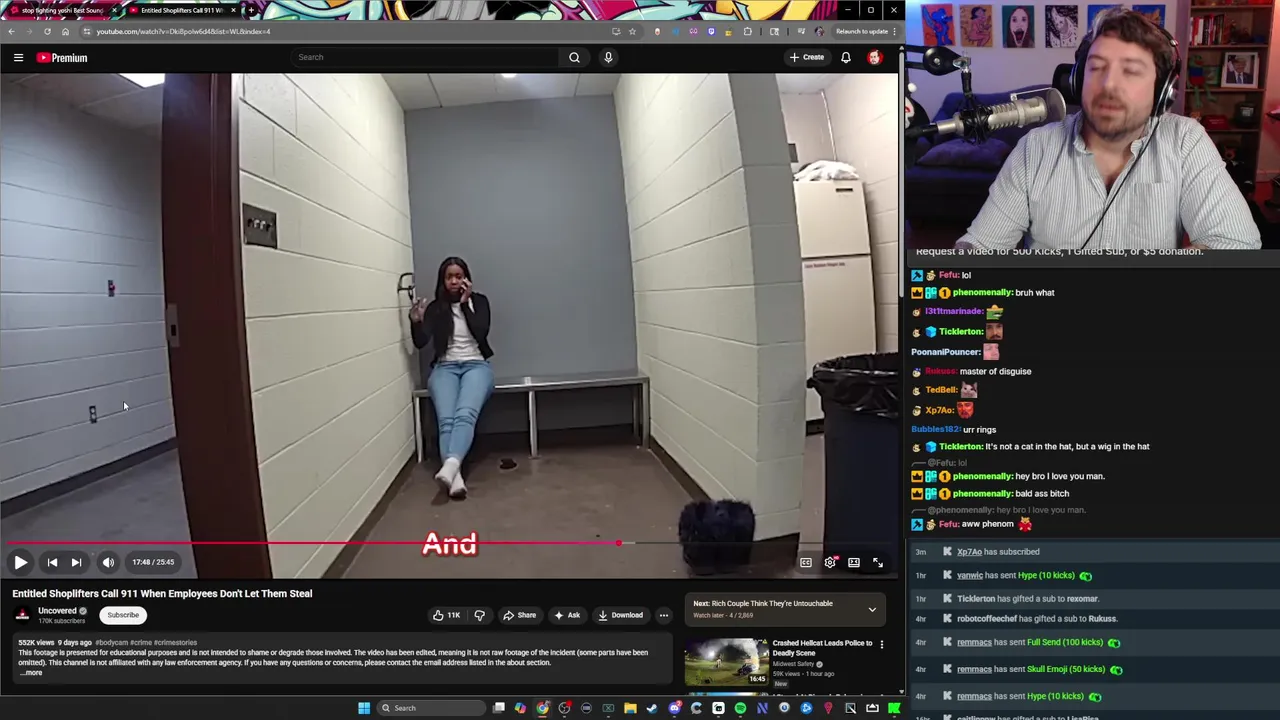Click Rukuss name beside 'master of disguise'

coord(940,372)
